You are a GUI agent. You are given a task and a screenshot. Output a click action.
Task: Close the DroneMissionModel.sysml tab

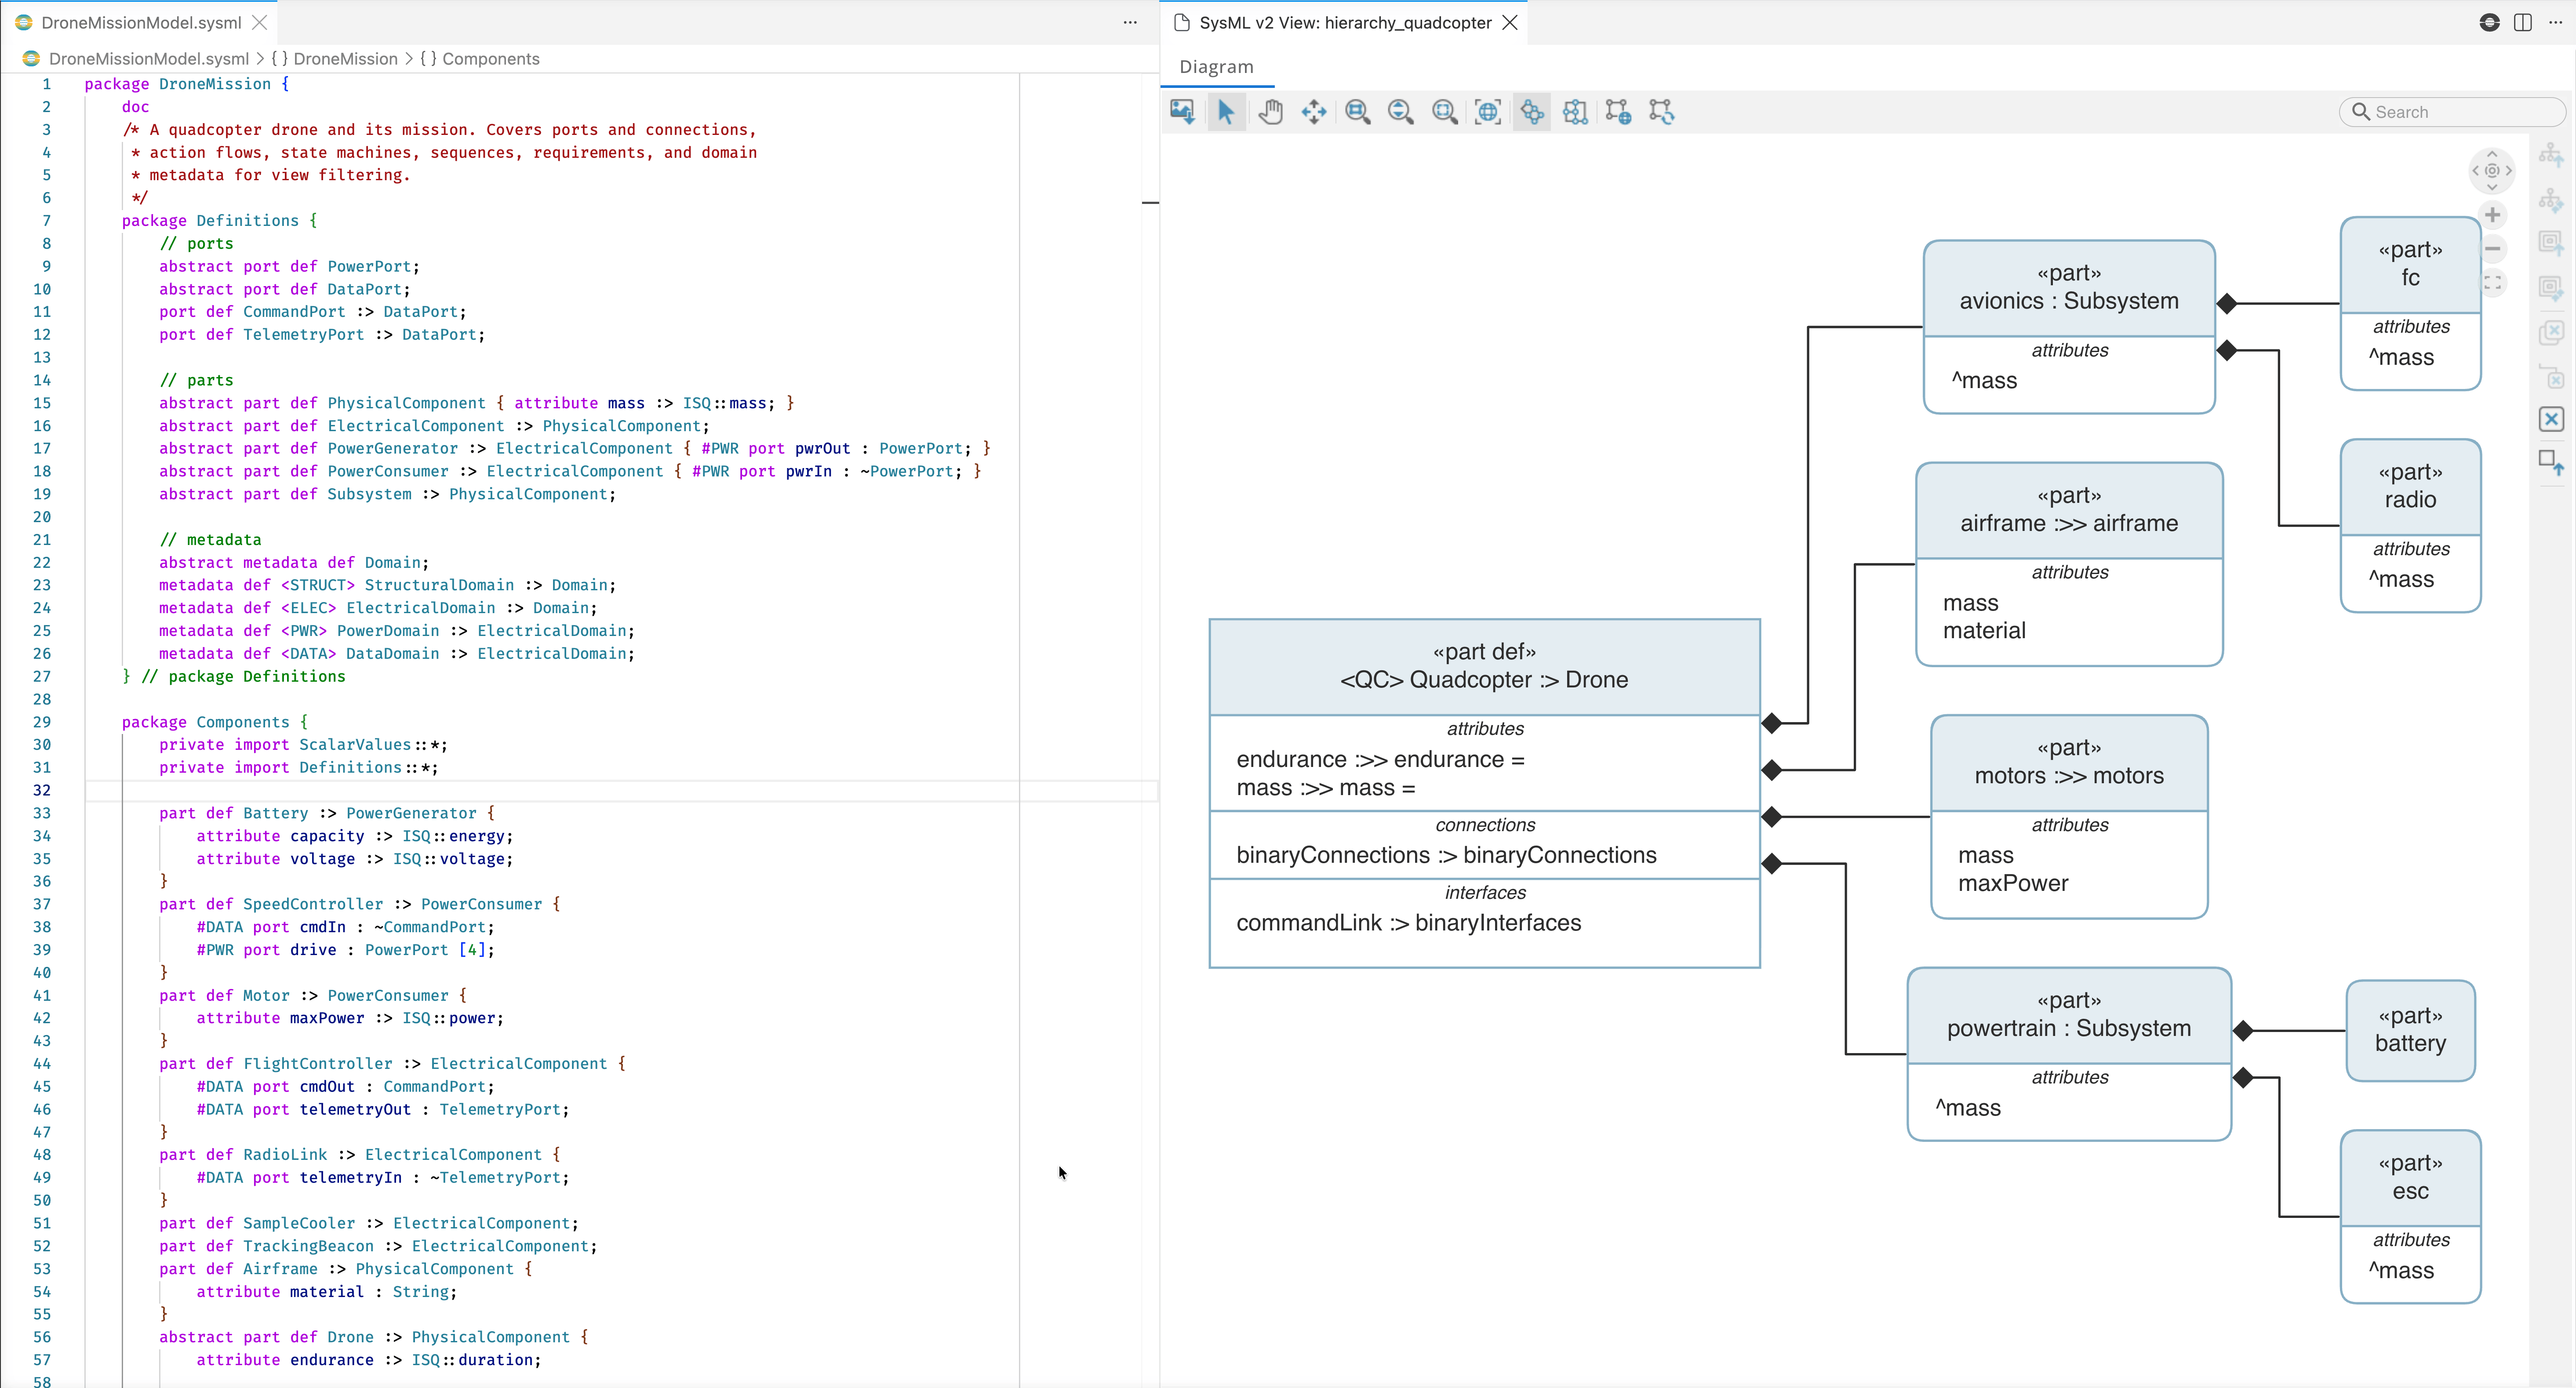point(260,23)
